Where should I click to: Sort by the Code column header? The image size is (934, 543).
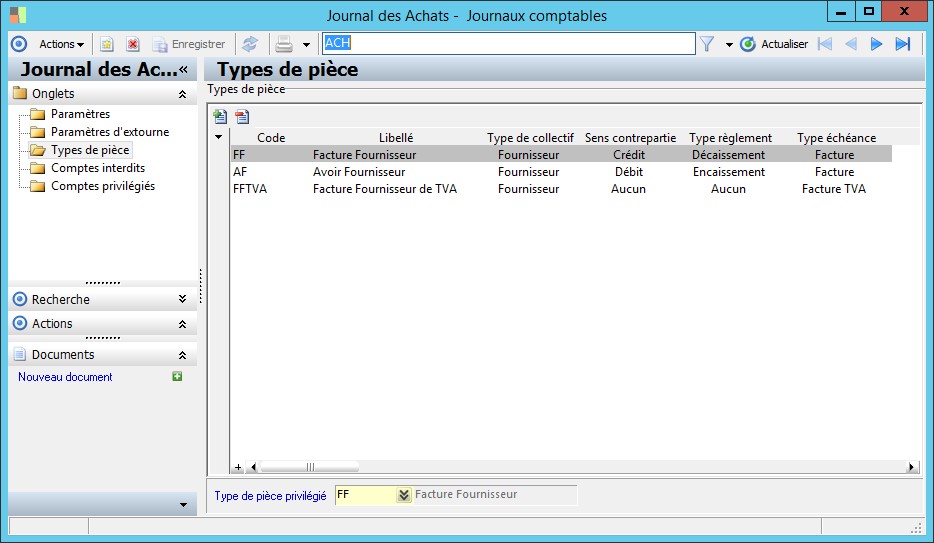click(x=271, y=138)
